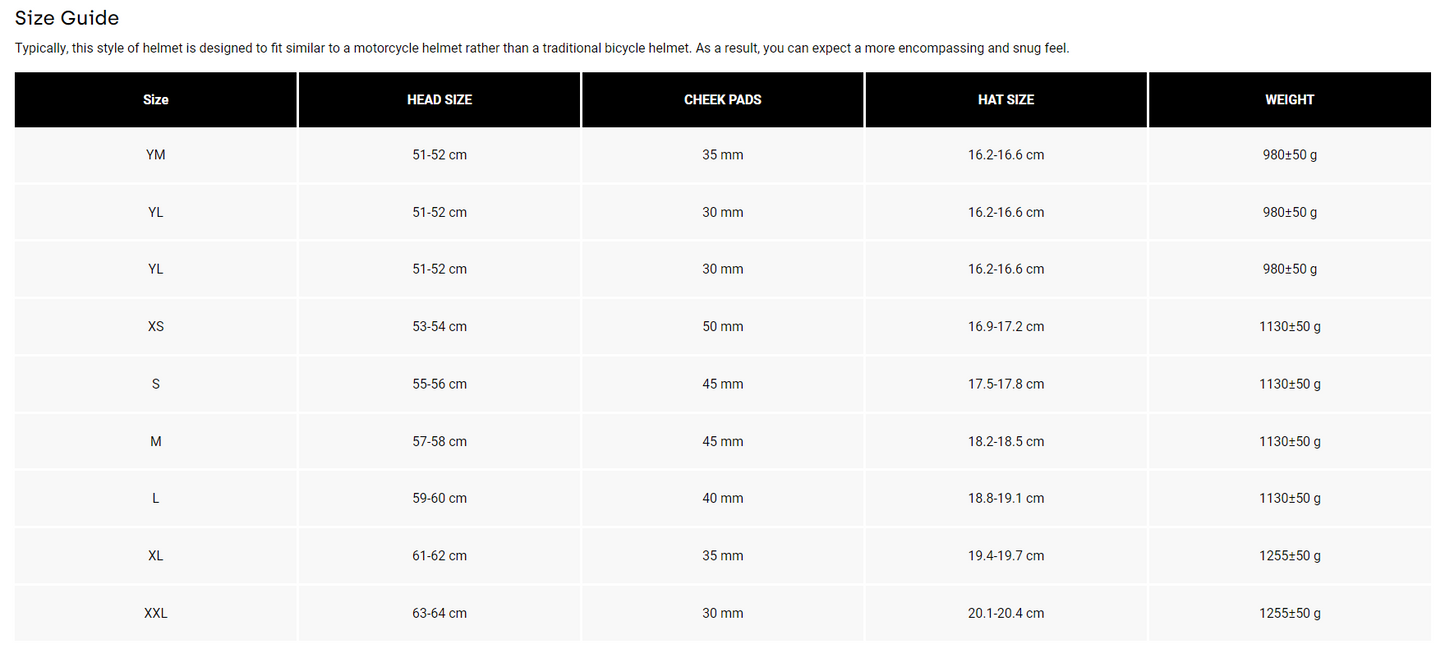Screen dimensions: 1445x649
Task: Select the 53-54 cm head size cell
Action: pos(439,327)
